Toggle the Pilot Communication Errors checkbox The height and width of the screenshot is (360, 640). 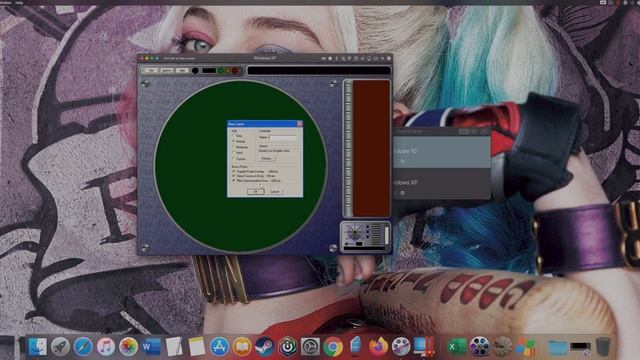tap(234, 180)
